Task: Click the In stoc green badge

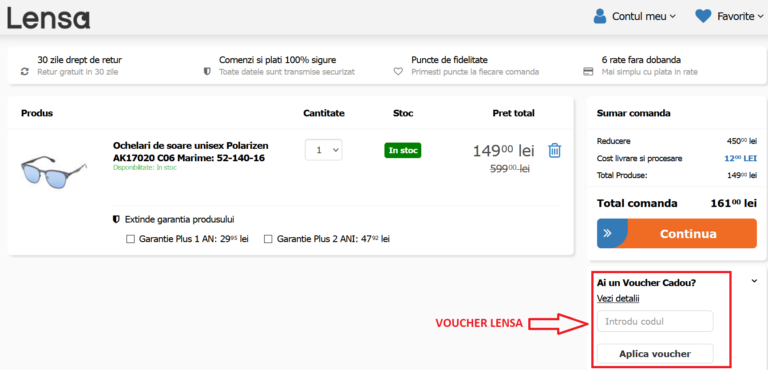Action: pyautogui.click(x=403, y=150)
